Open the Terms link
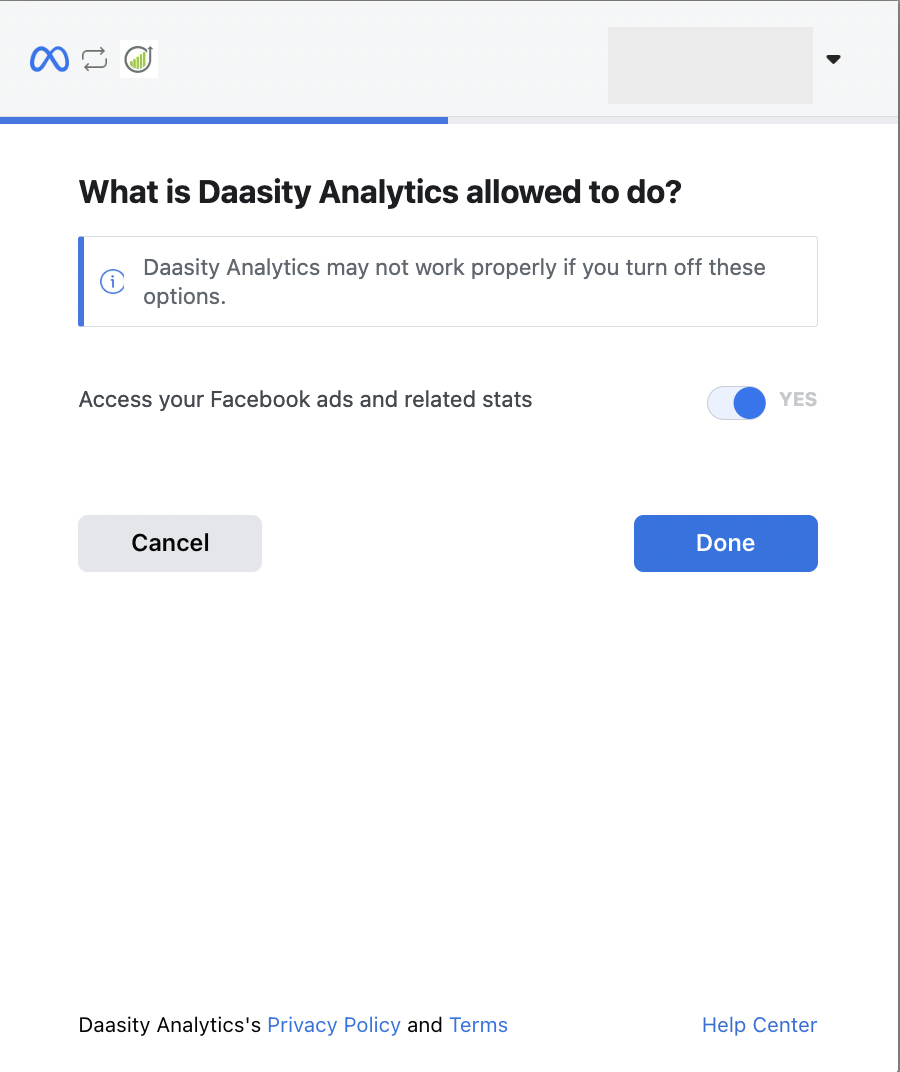 (x=478, y=1025)
